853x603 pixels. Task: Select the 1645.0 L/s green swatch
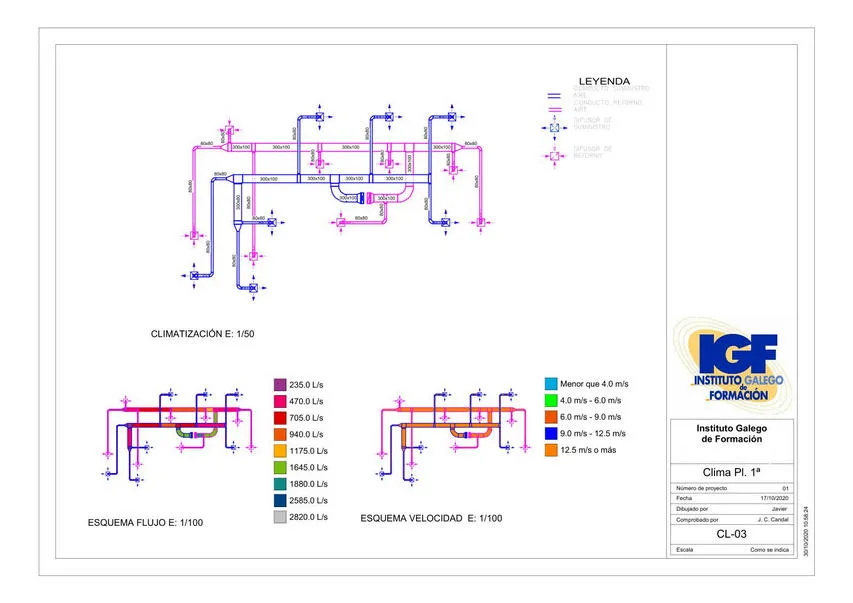coord(280,467)
